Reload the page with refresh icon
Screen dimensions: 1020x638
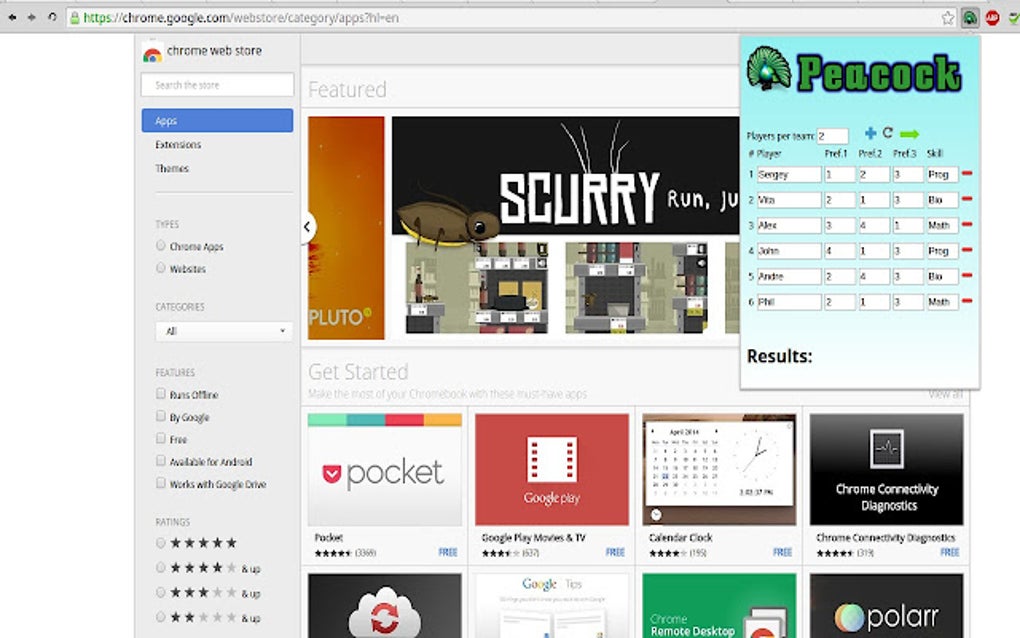point(52,18)
